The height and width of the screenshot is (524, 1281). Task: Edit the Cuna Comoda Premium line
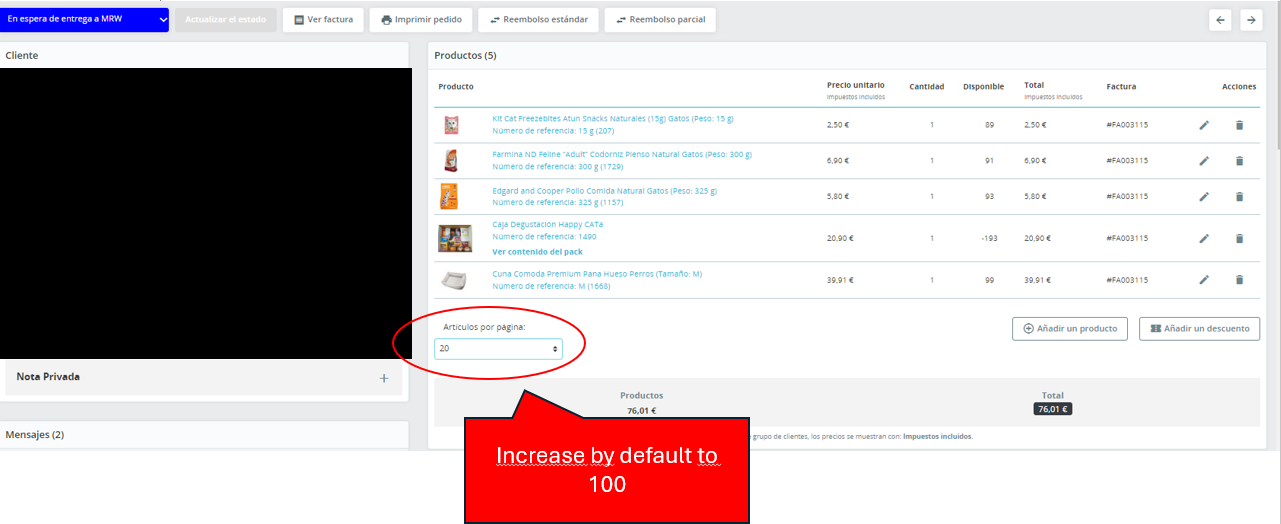[1204, 280]
